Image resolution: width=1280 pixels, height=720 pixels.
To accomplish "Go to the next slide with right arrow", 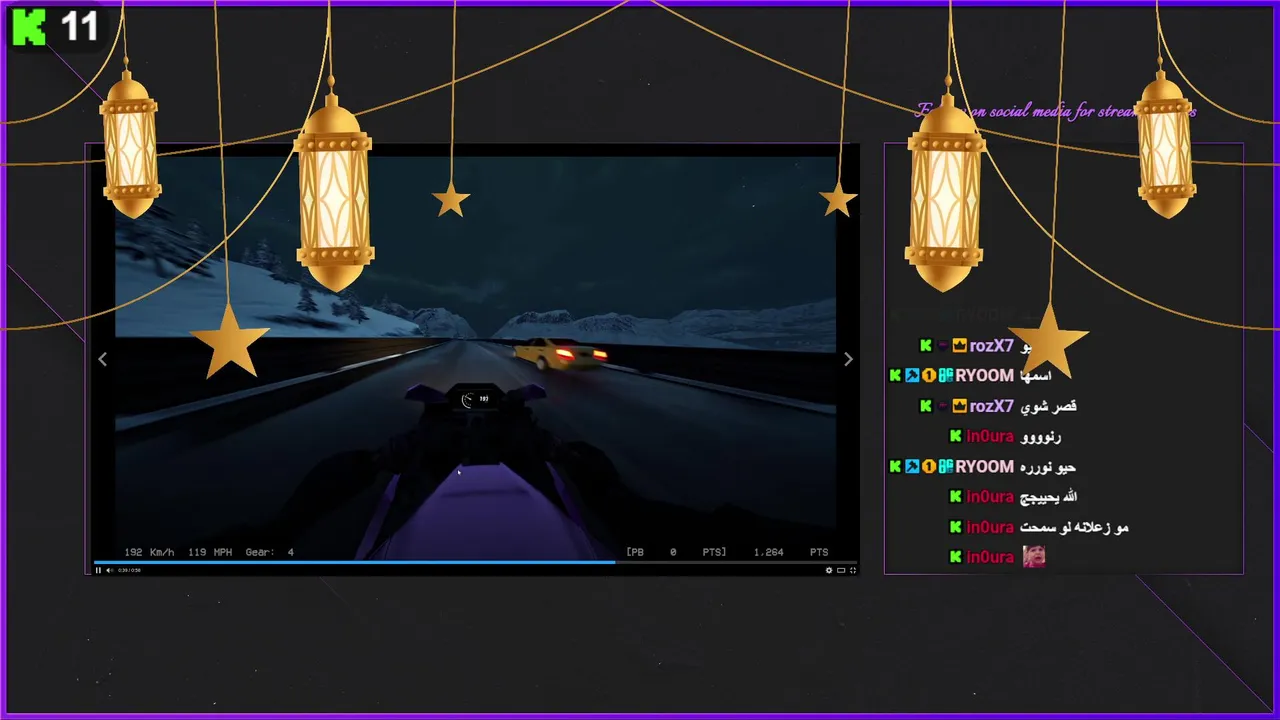I will [x=848, y=359].
